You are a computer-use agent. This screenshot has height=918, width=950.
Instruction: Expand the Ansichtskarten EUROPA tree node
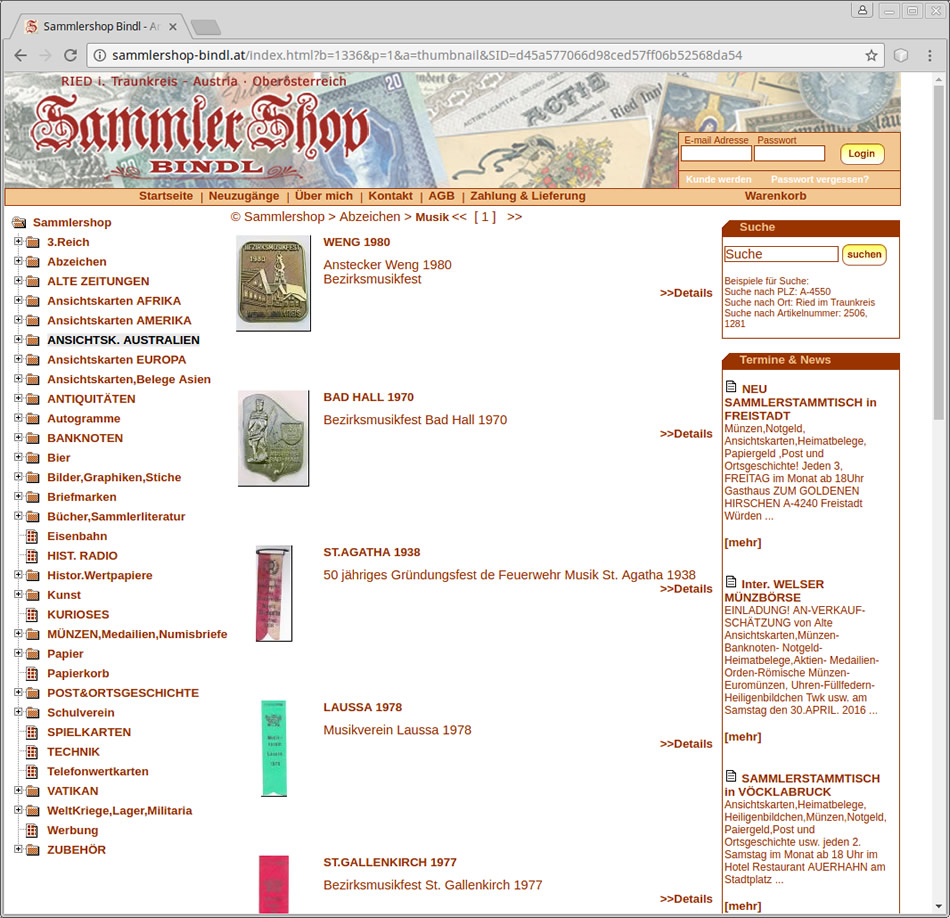(18, 359)
